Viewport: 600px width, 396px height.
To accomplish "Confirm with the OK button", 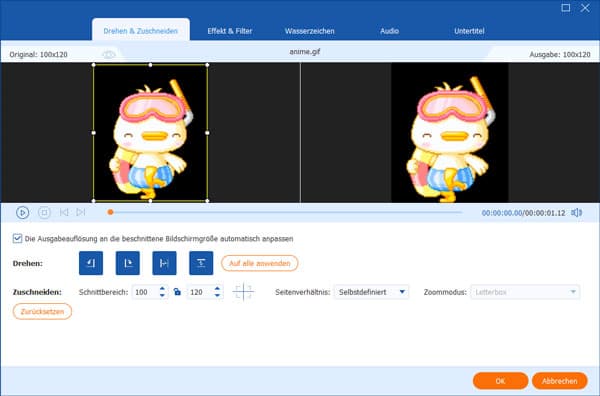I will click(x=501, y=381).
